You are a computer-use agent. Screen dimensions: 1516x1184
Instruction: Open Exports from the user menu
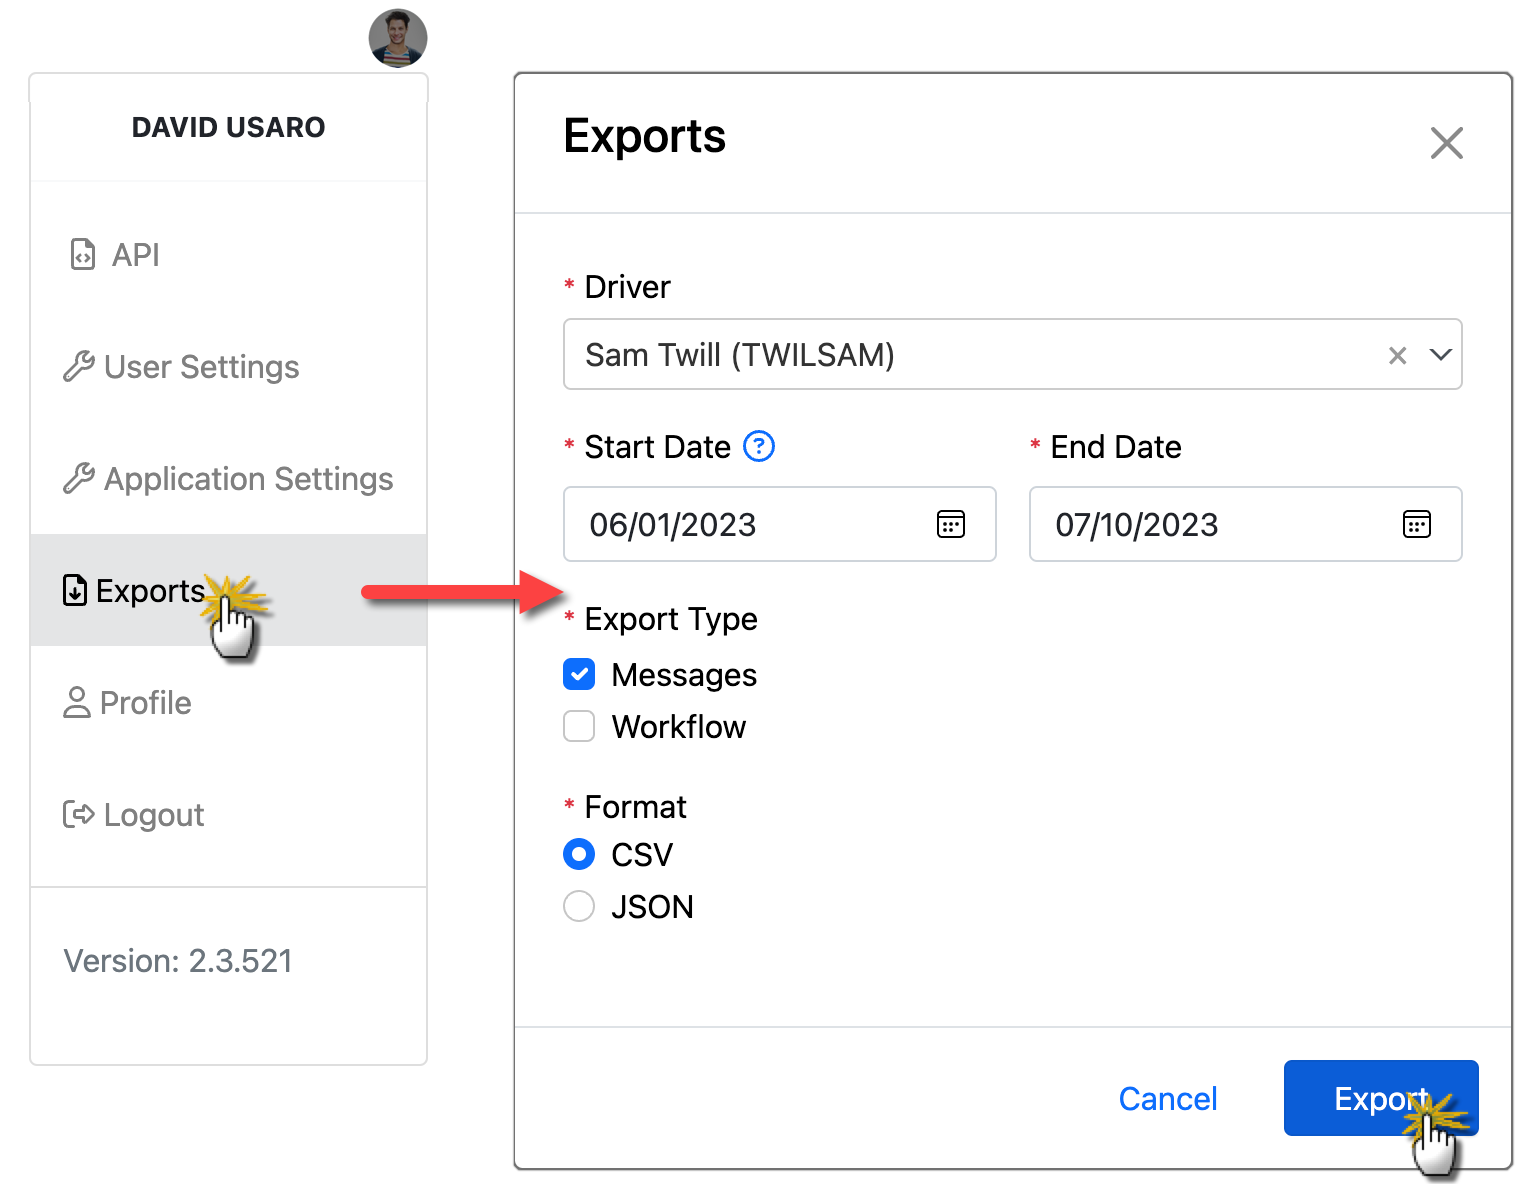(x=150, y=591)
